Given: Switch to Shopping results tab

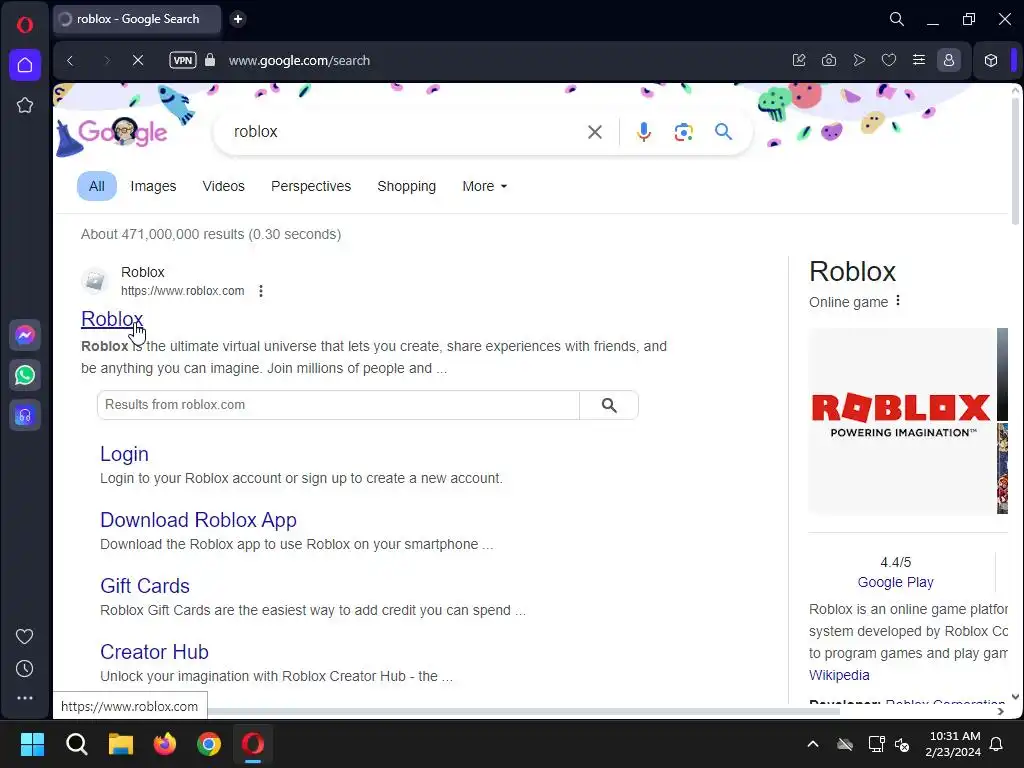Looking at the screenshot, I should [406, 186].
